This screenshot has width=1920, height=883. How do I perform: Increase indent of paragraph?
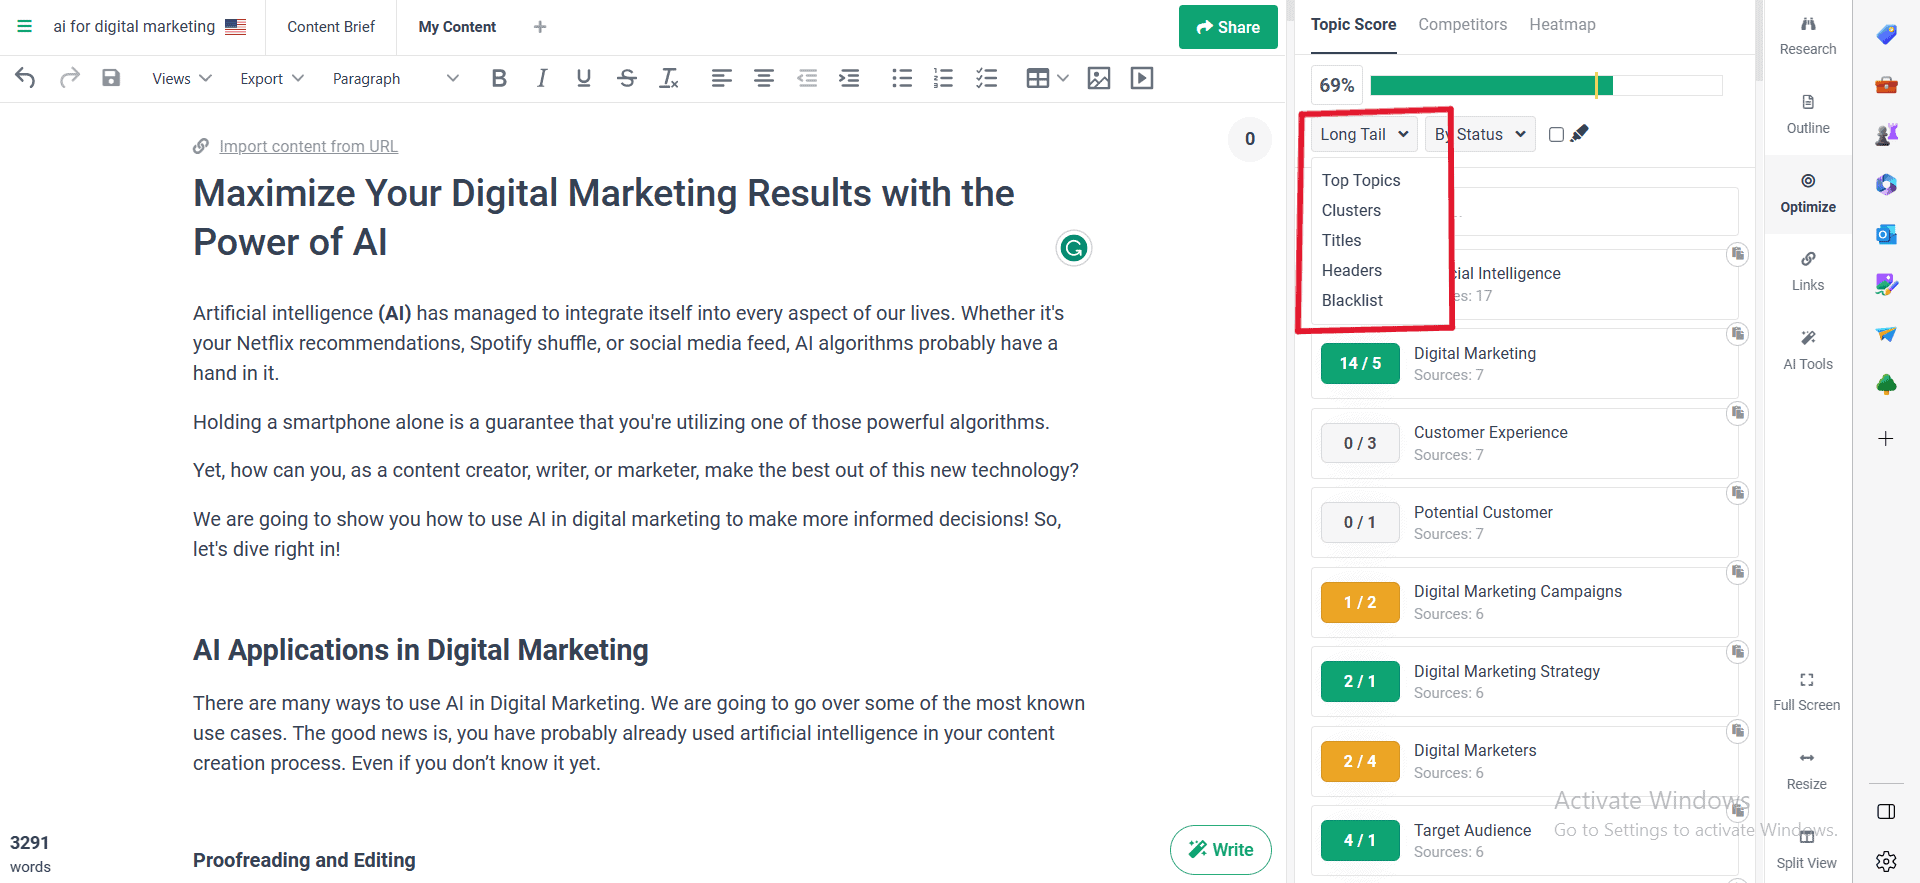(849, 78)
